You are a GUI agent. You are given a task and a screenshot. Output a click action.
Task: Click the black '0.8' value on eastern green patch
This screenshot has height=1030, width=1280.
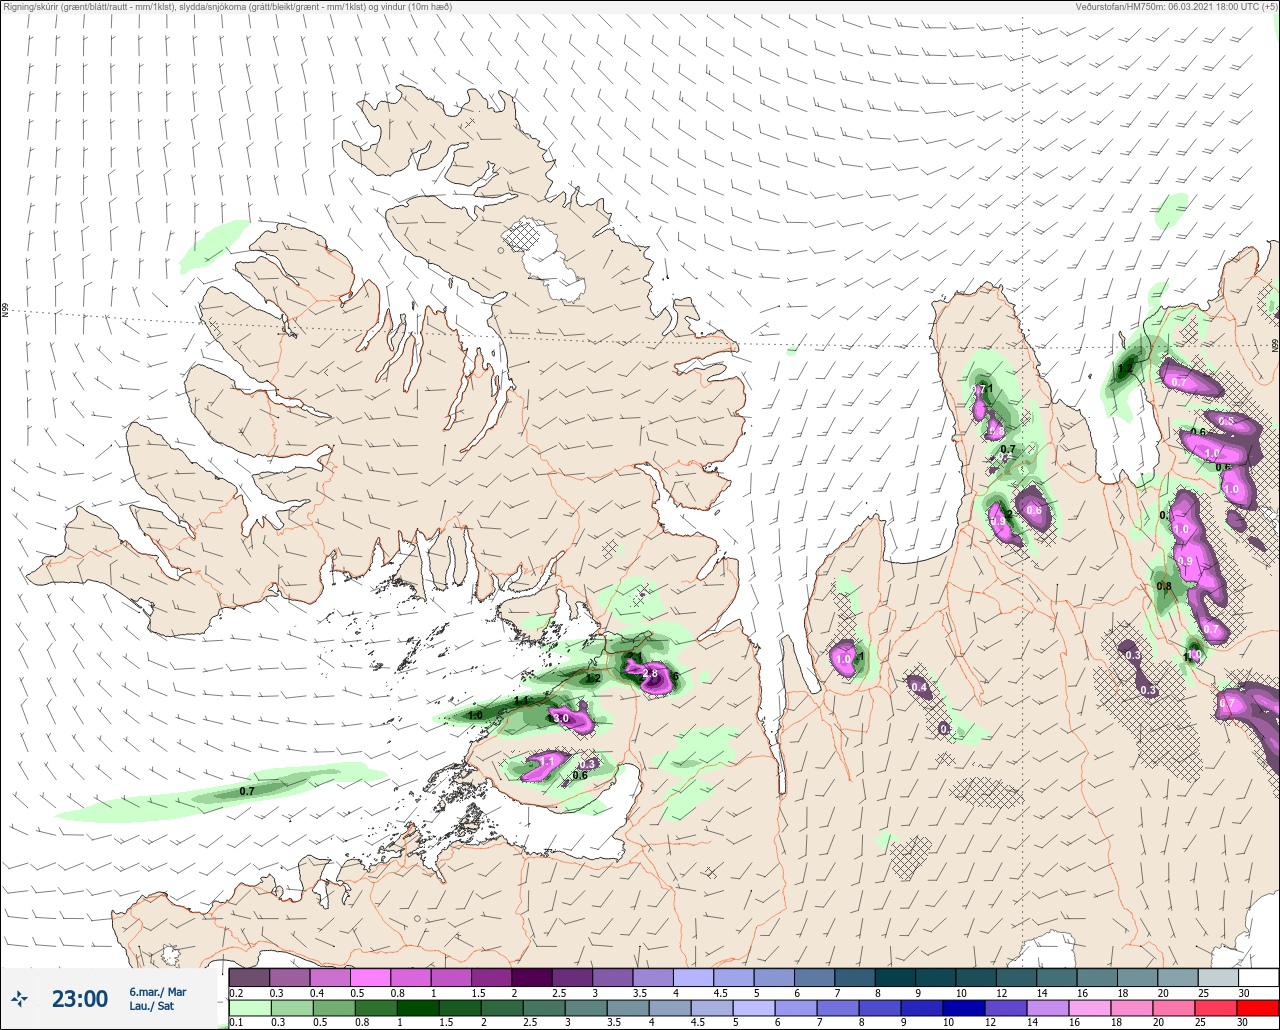pos(1164,586)
